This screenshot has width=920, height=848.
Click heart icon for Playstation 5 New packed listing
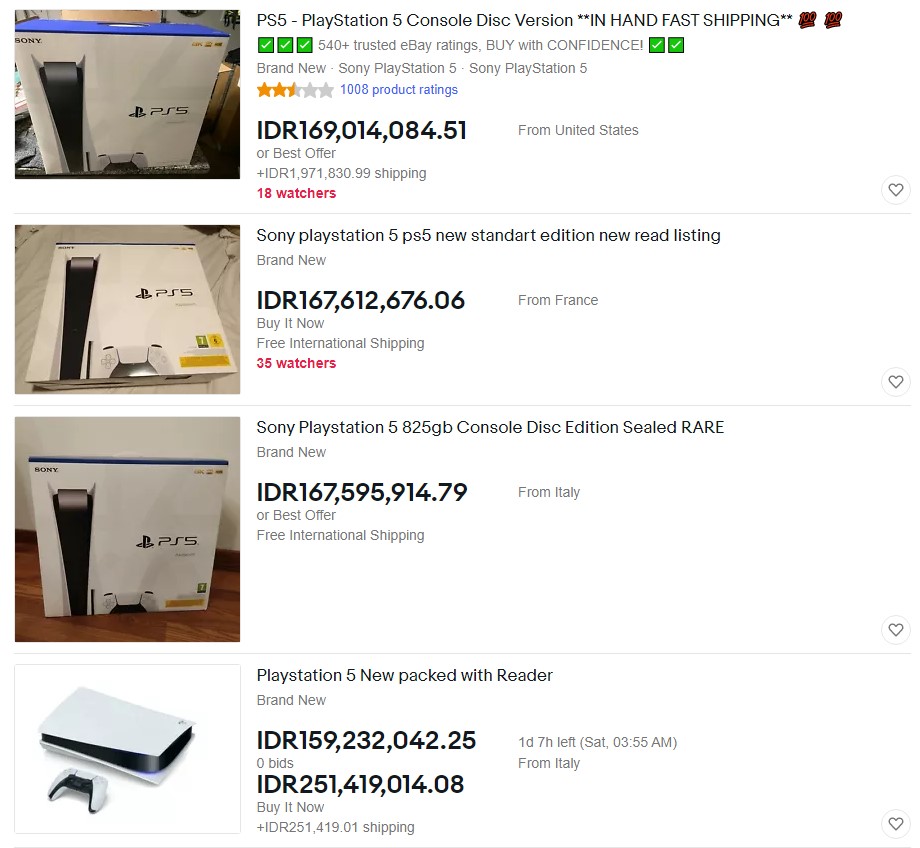pos(895,824)
